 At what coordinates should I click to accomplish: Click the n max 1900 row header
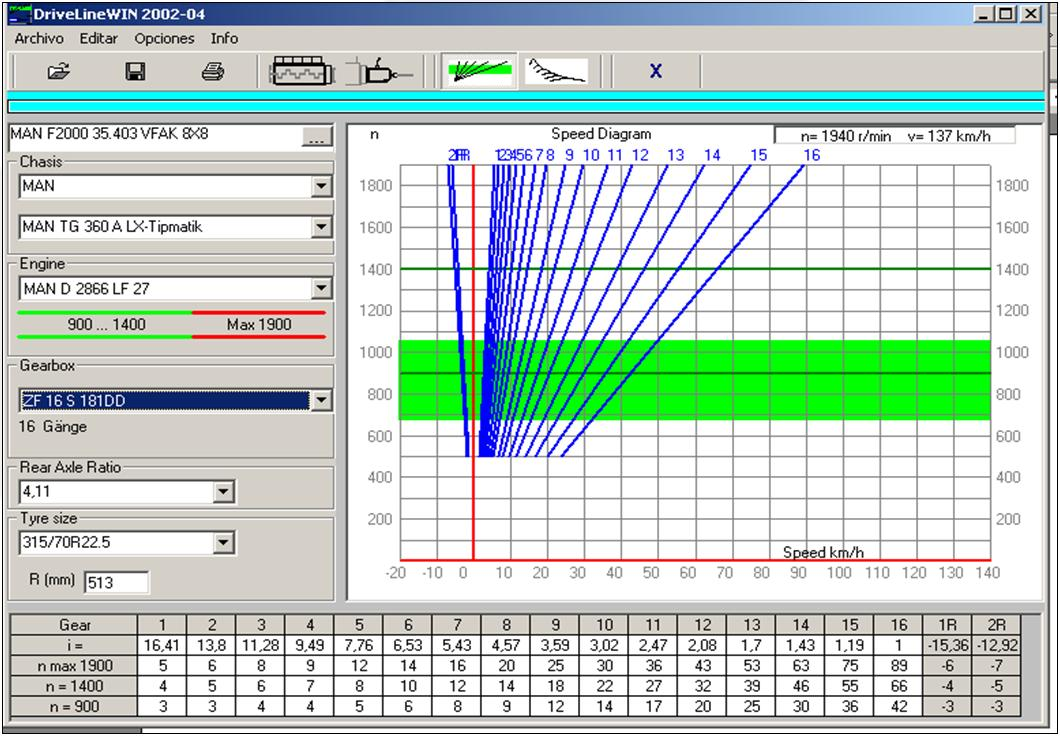(74, 666)
